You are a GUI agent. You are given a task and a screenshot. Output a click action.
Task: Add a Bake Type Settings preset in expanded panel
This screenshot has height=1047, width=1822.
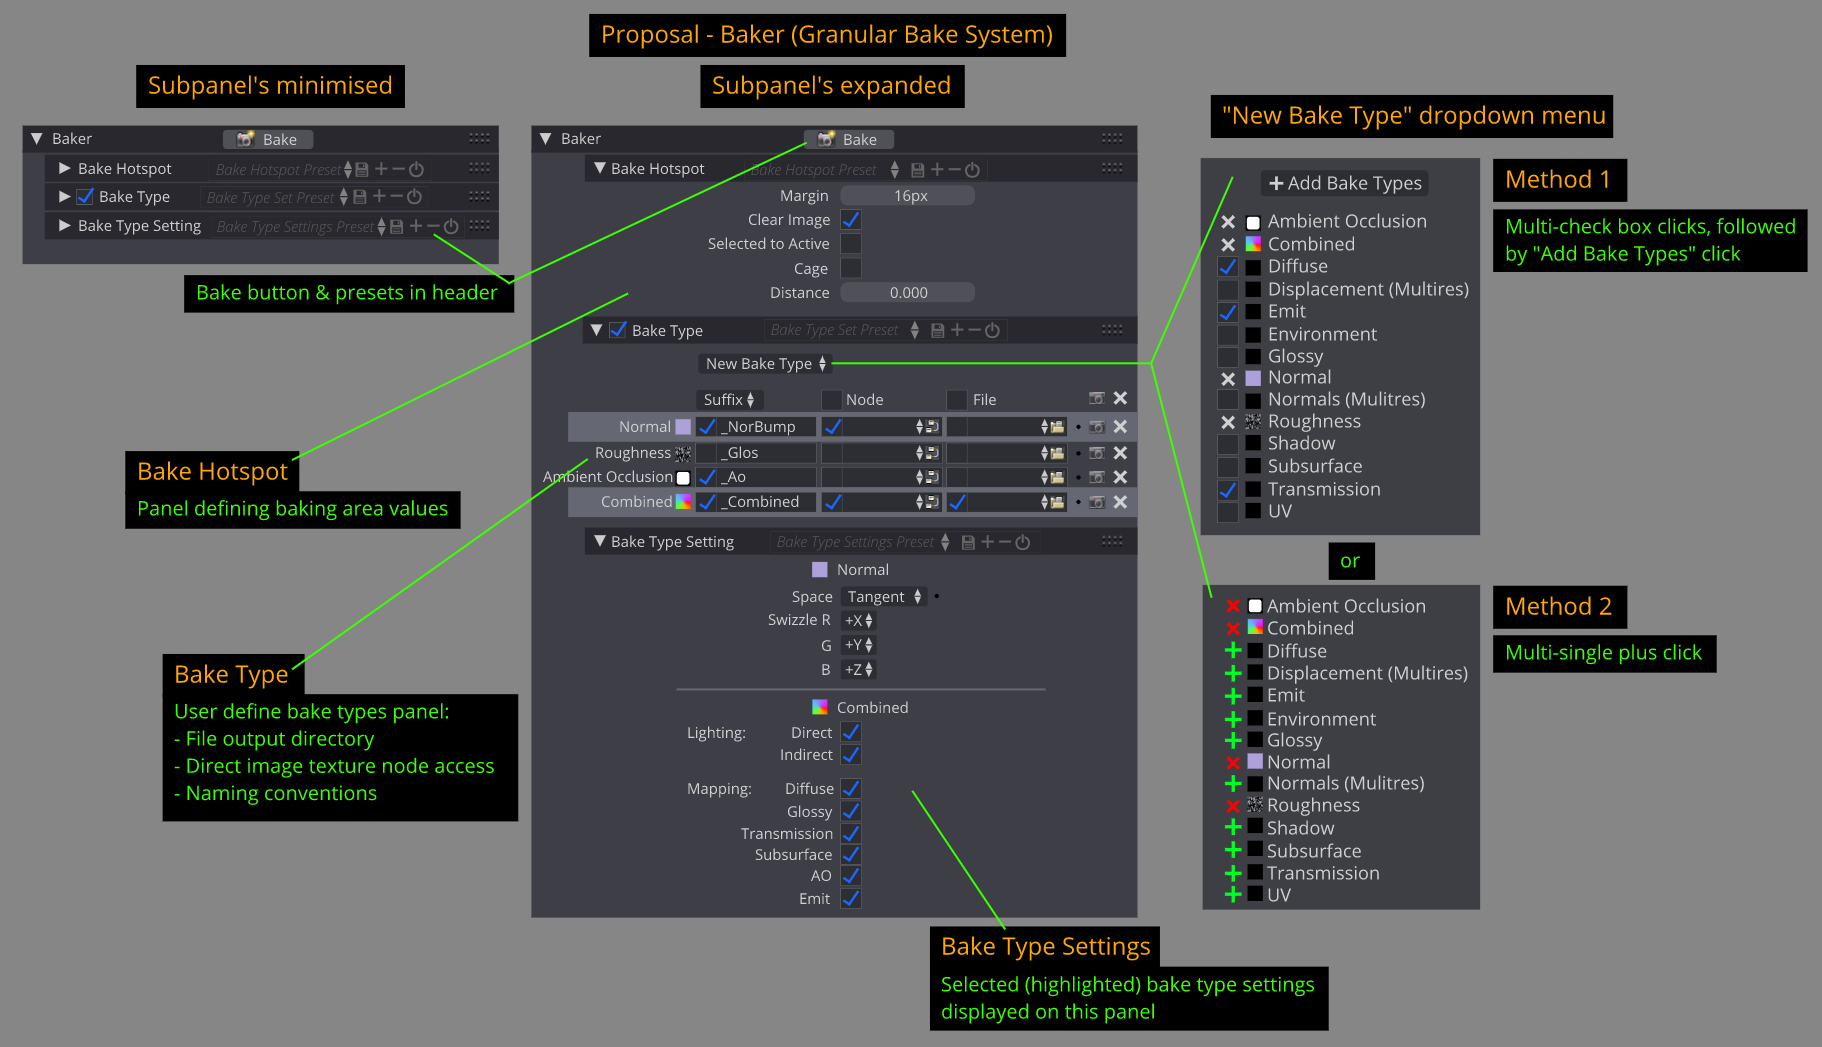[988, 542]
